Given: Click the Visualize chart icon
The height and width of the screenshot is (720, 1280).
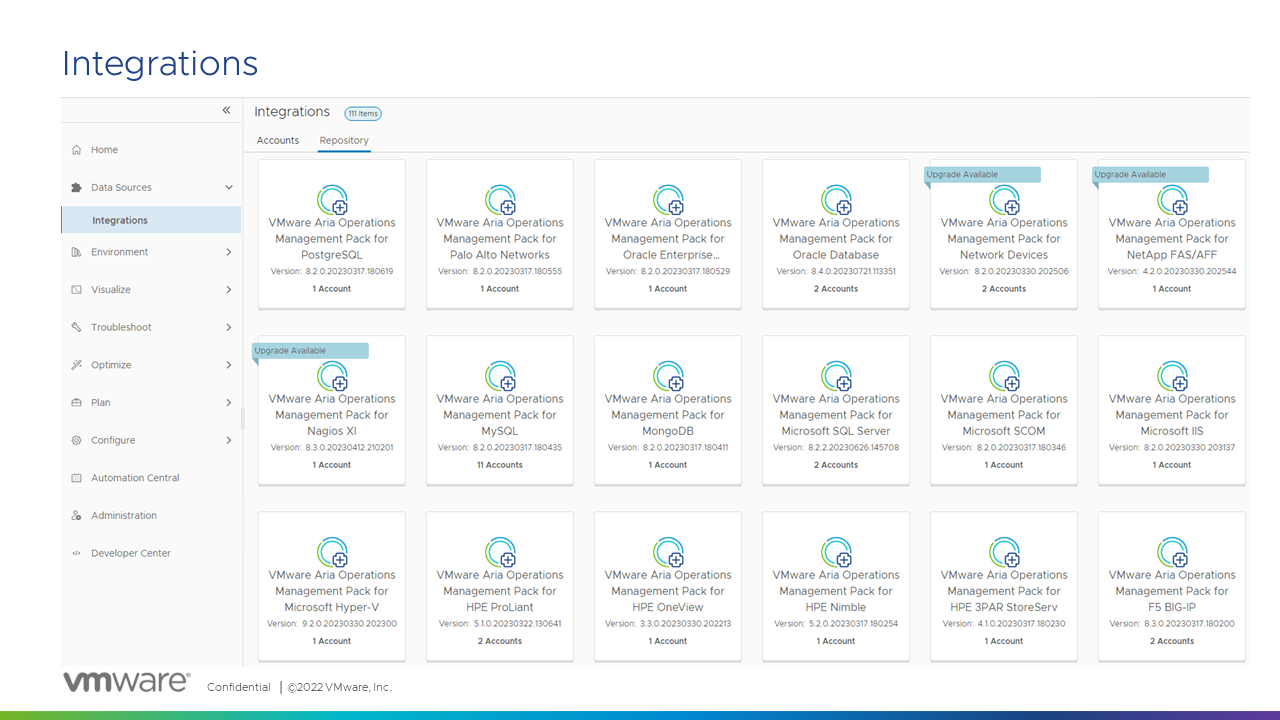Looking at the screenshot, I should [77, 290].
